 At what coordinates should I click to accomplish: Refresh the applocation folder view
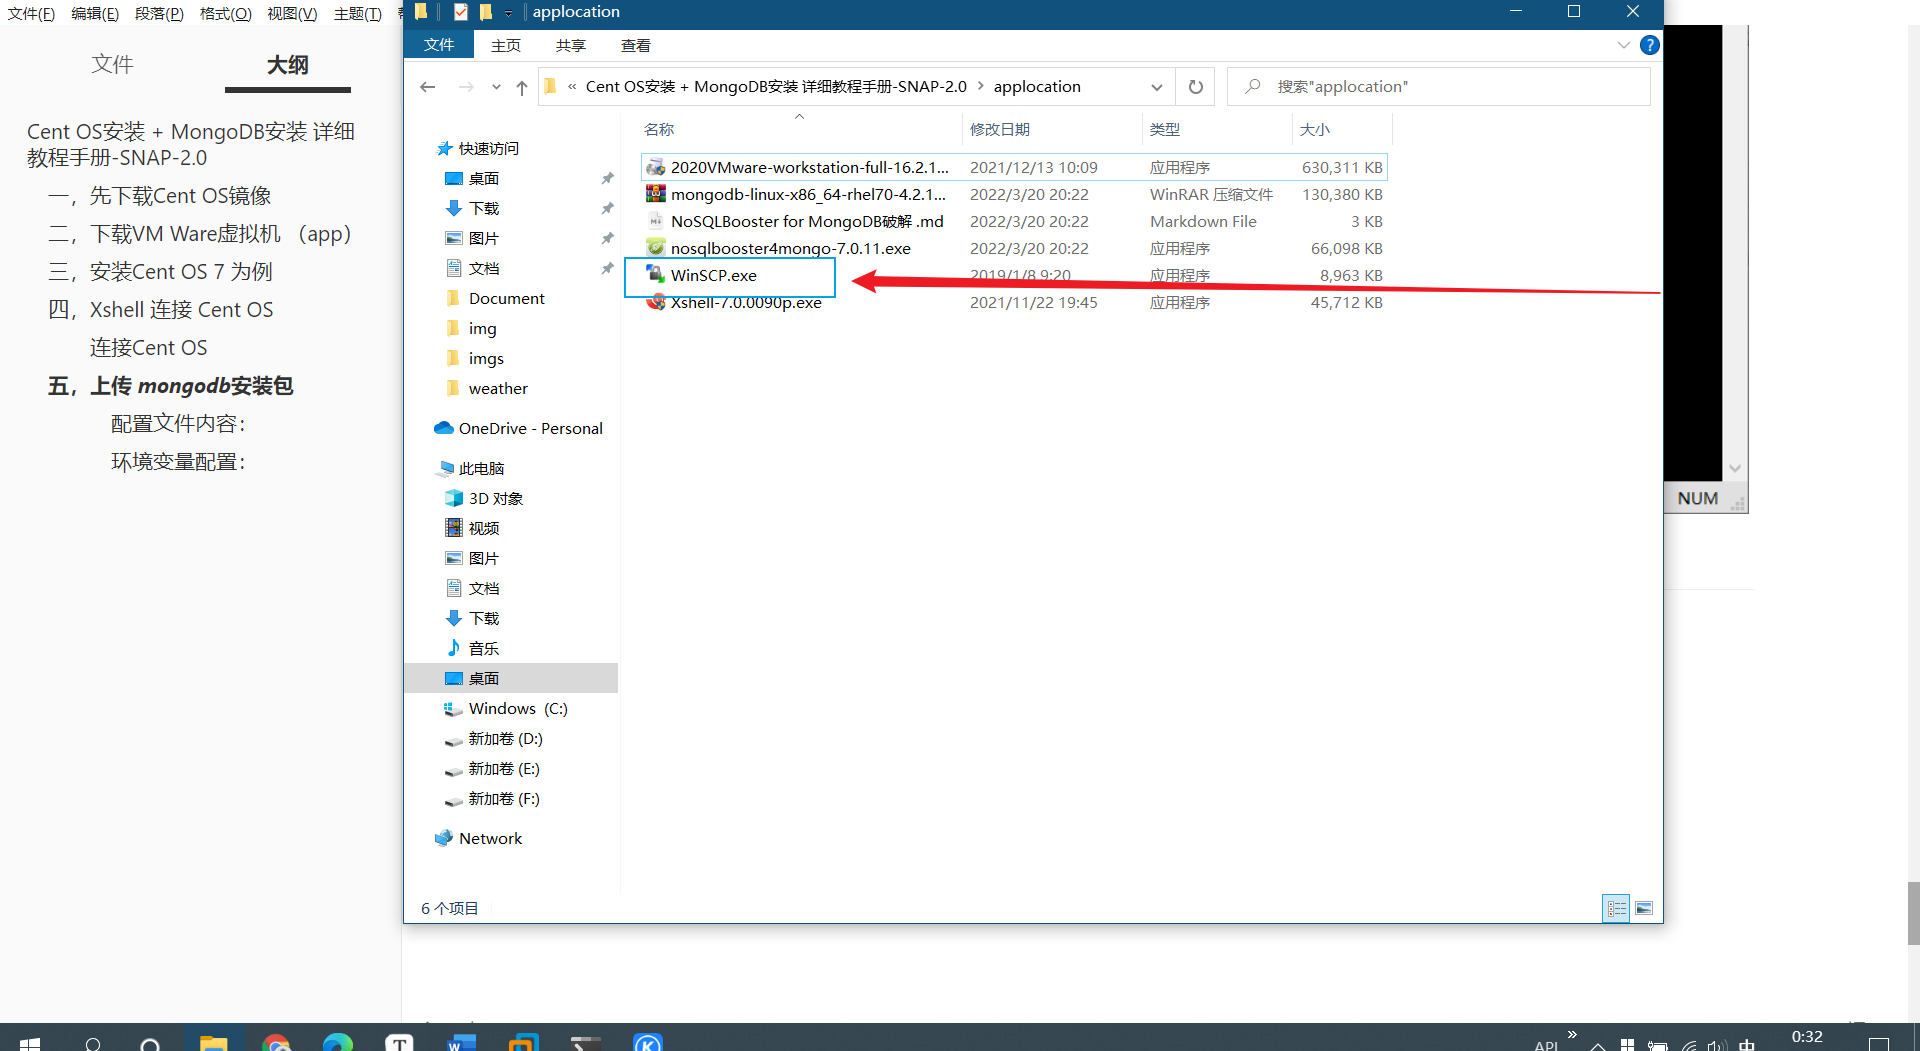click(x=1195, y=87)
